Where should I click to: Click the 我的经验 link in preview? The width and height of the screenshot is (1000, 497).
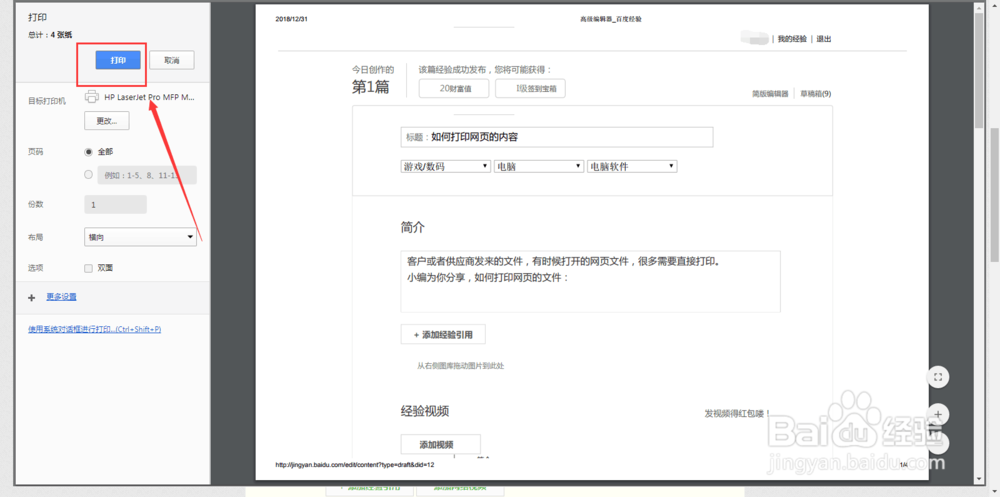tap(792, 39)
